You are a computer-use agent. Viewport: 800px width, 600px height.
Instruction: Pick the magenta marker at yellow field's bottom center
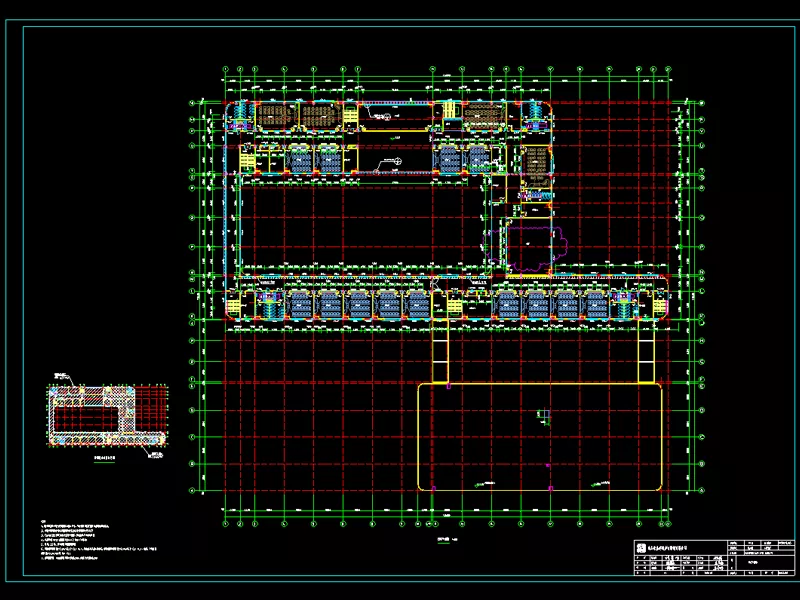click(x=549, y=488)
